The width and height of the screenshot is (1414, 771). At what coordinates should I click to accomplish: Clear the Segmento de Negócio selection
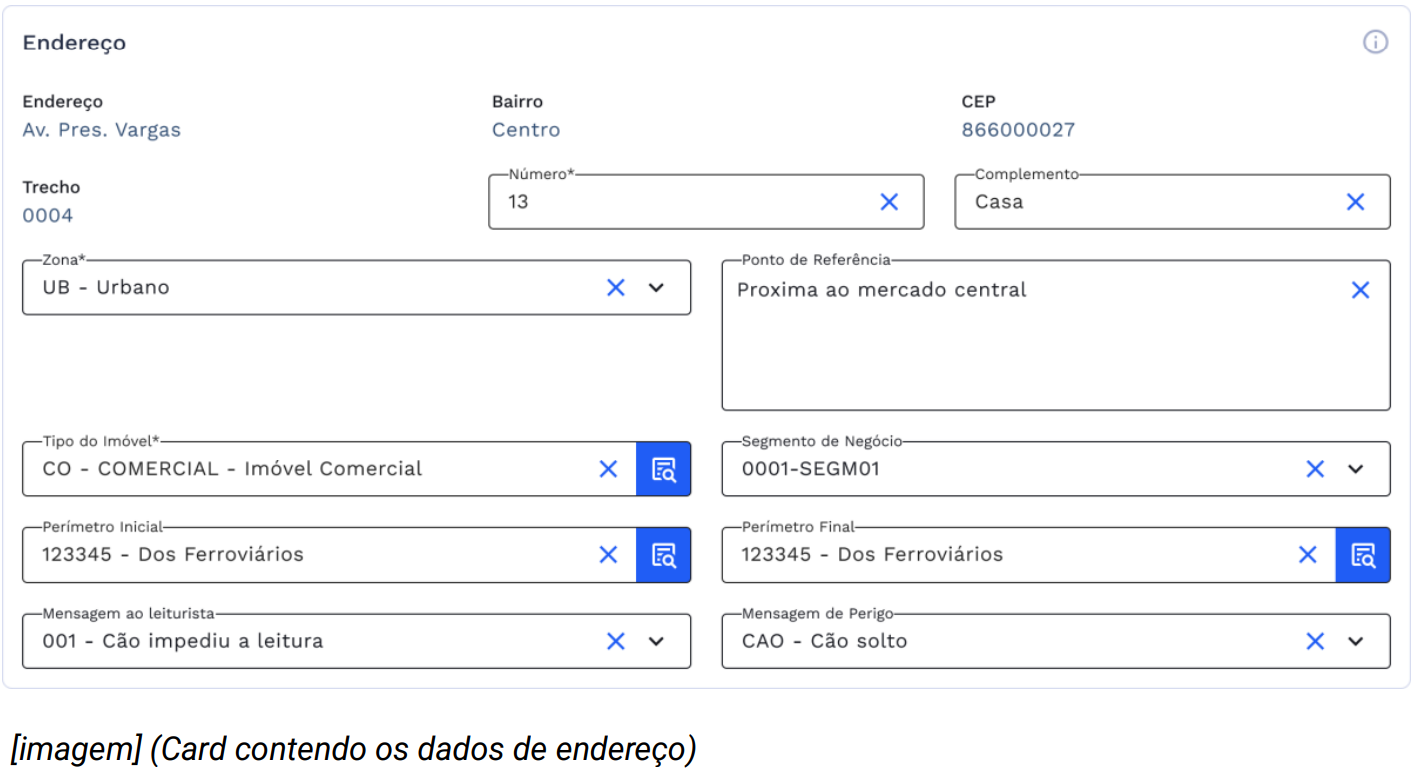(1315, 469)
